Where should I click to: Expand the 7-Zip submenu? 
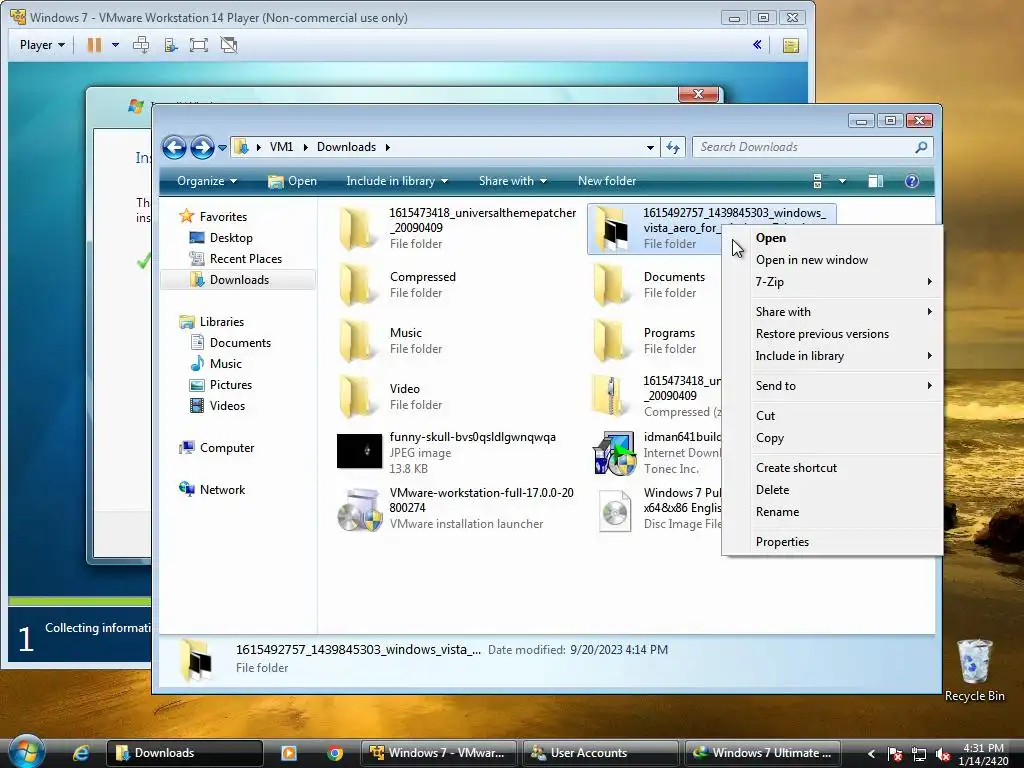[x=833, y=281]
